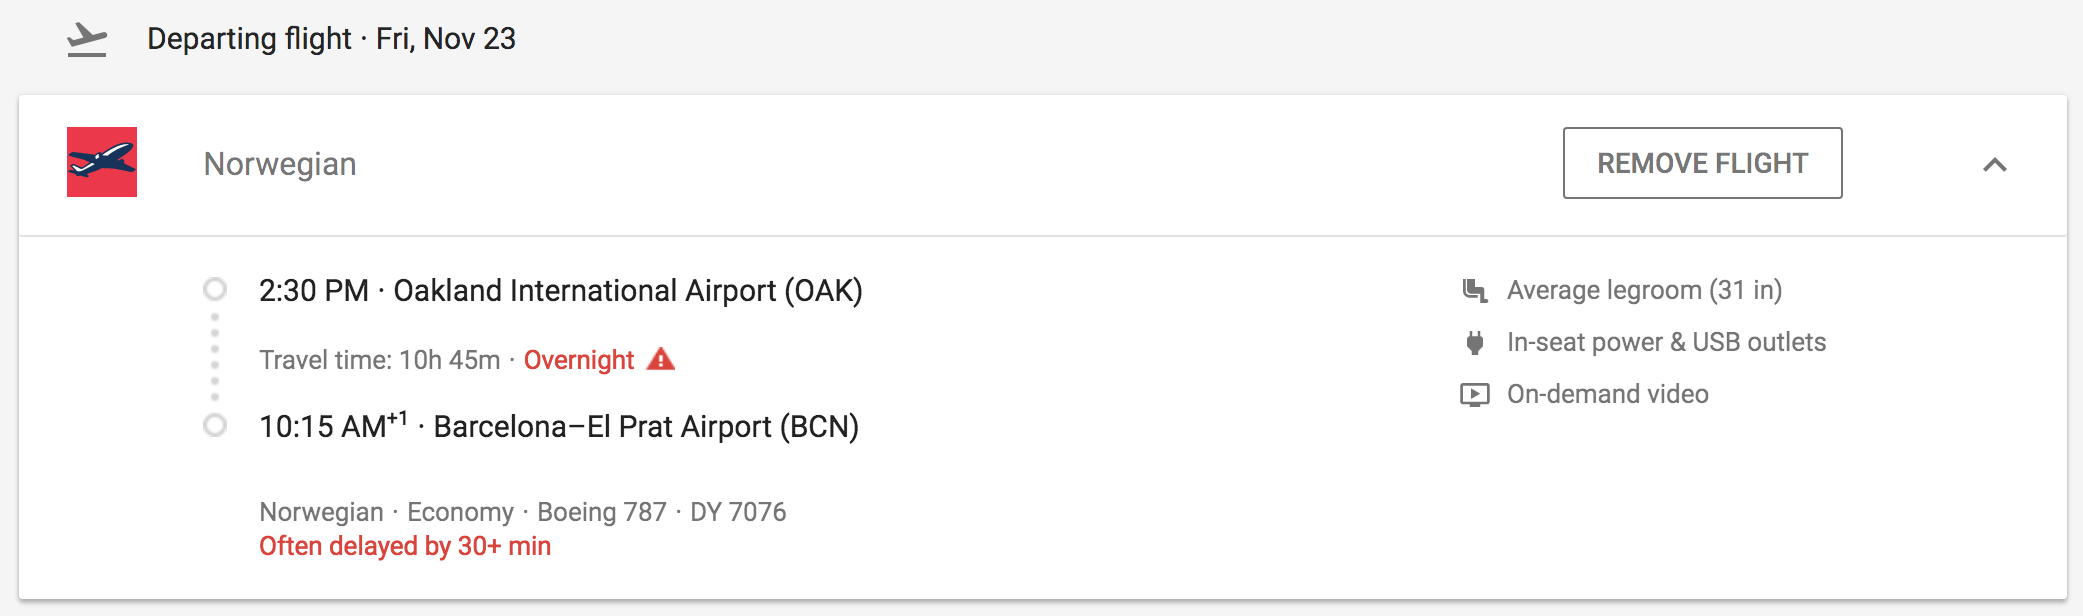Click the Travel time 10h 45m text

tap(380, 360)
